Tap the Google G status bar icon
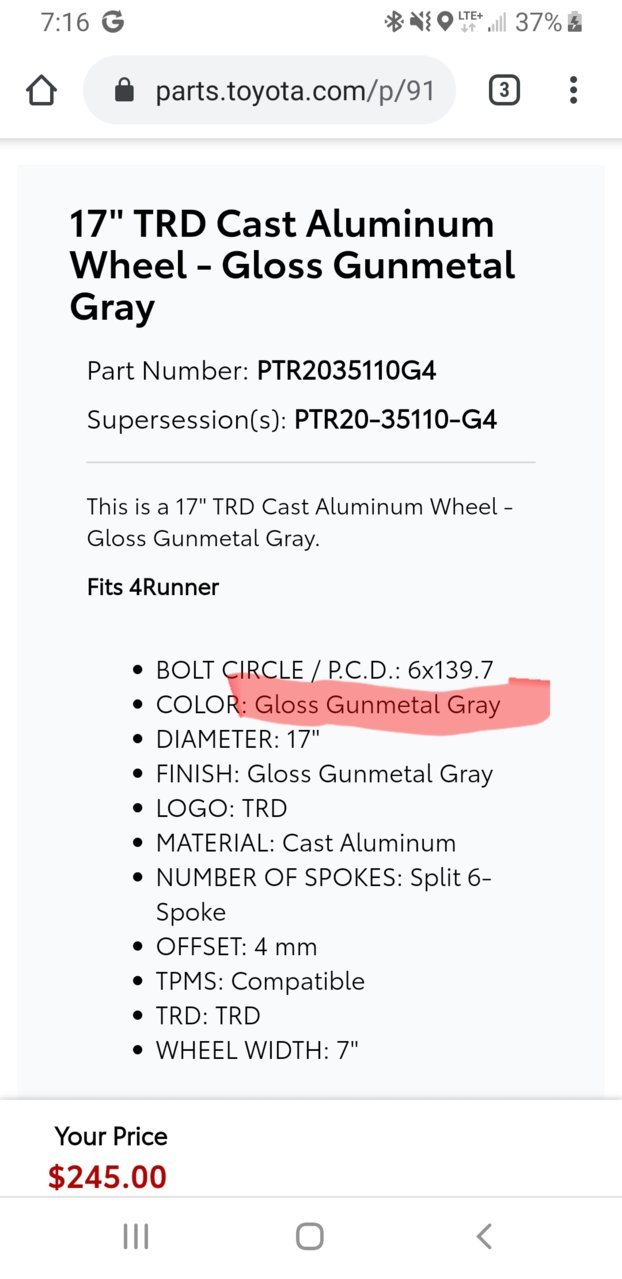This screenshot has width=622, height=1279. [x=113, y=22]
